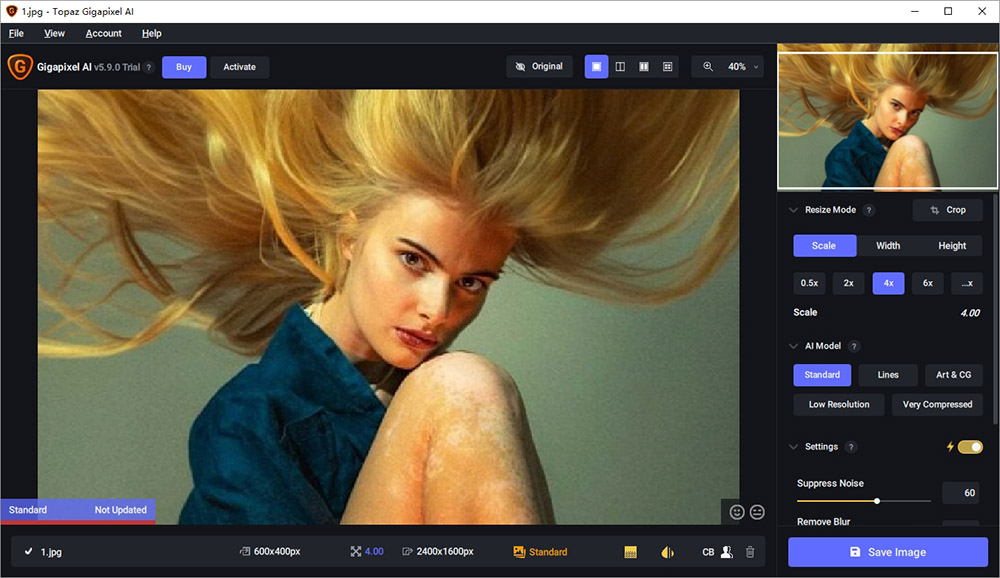The image size is (1000, 578).
Task: Switch to side-by-side view layout
Action: (x=644, y=67)
